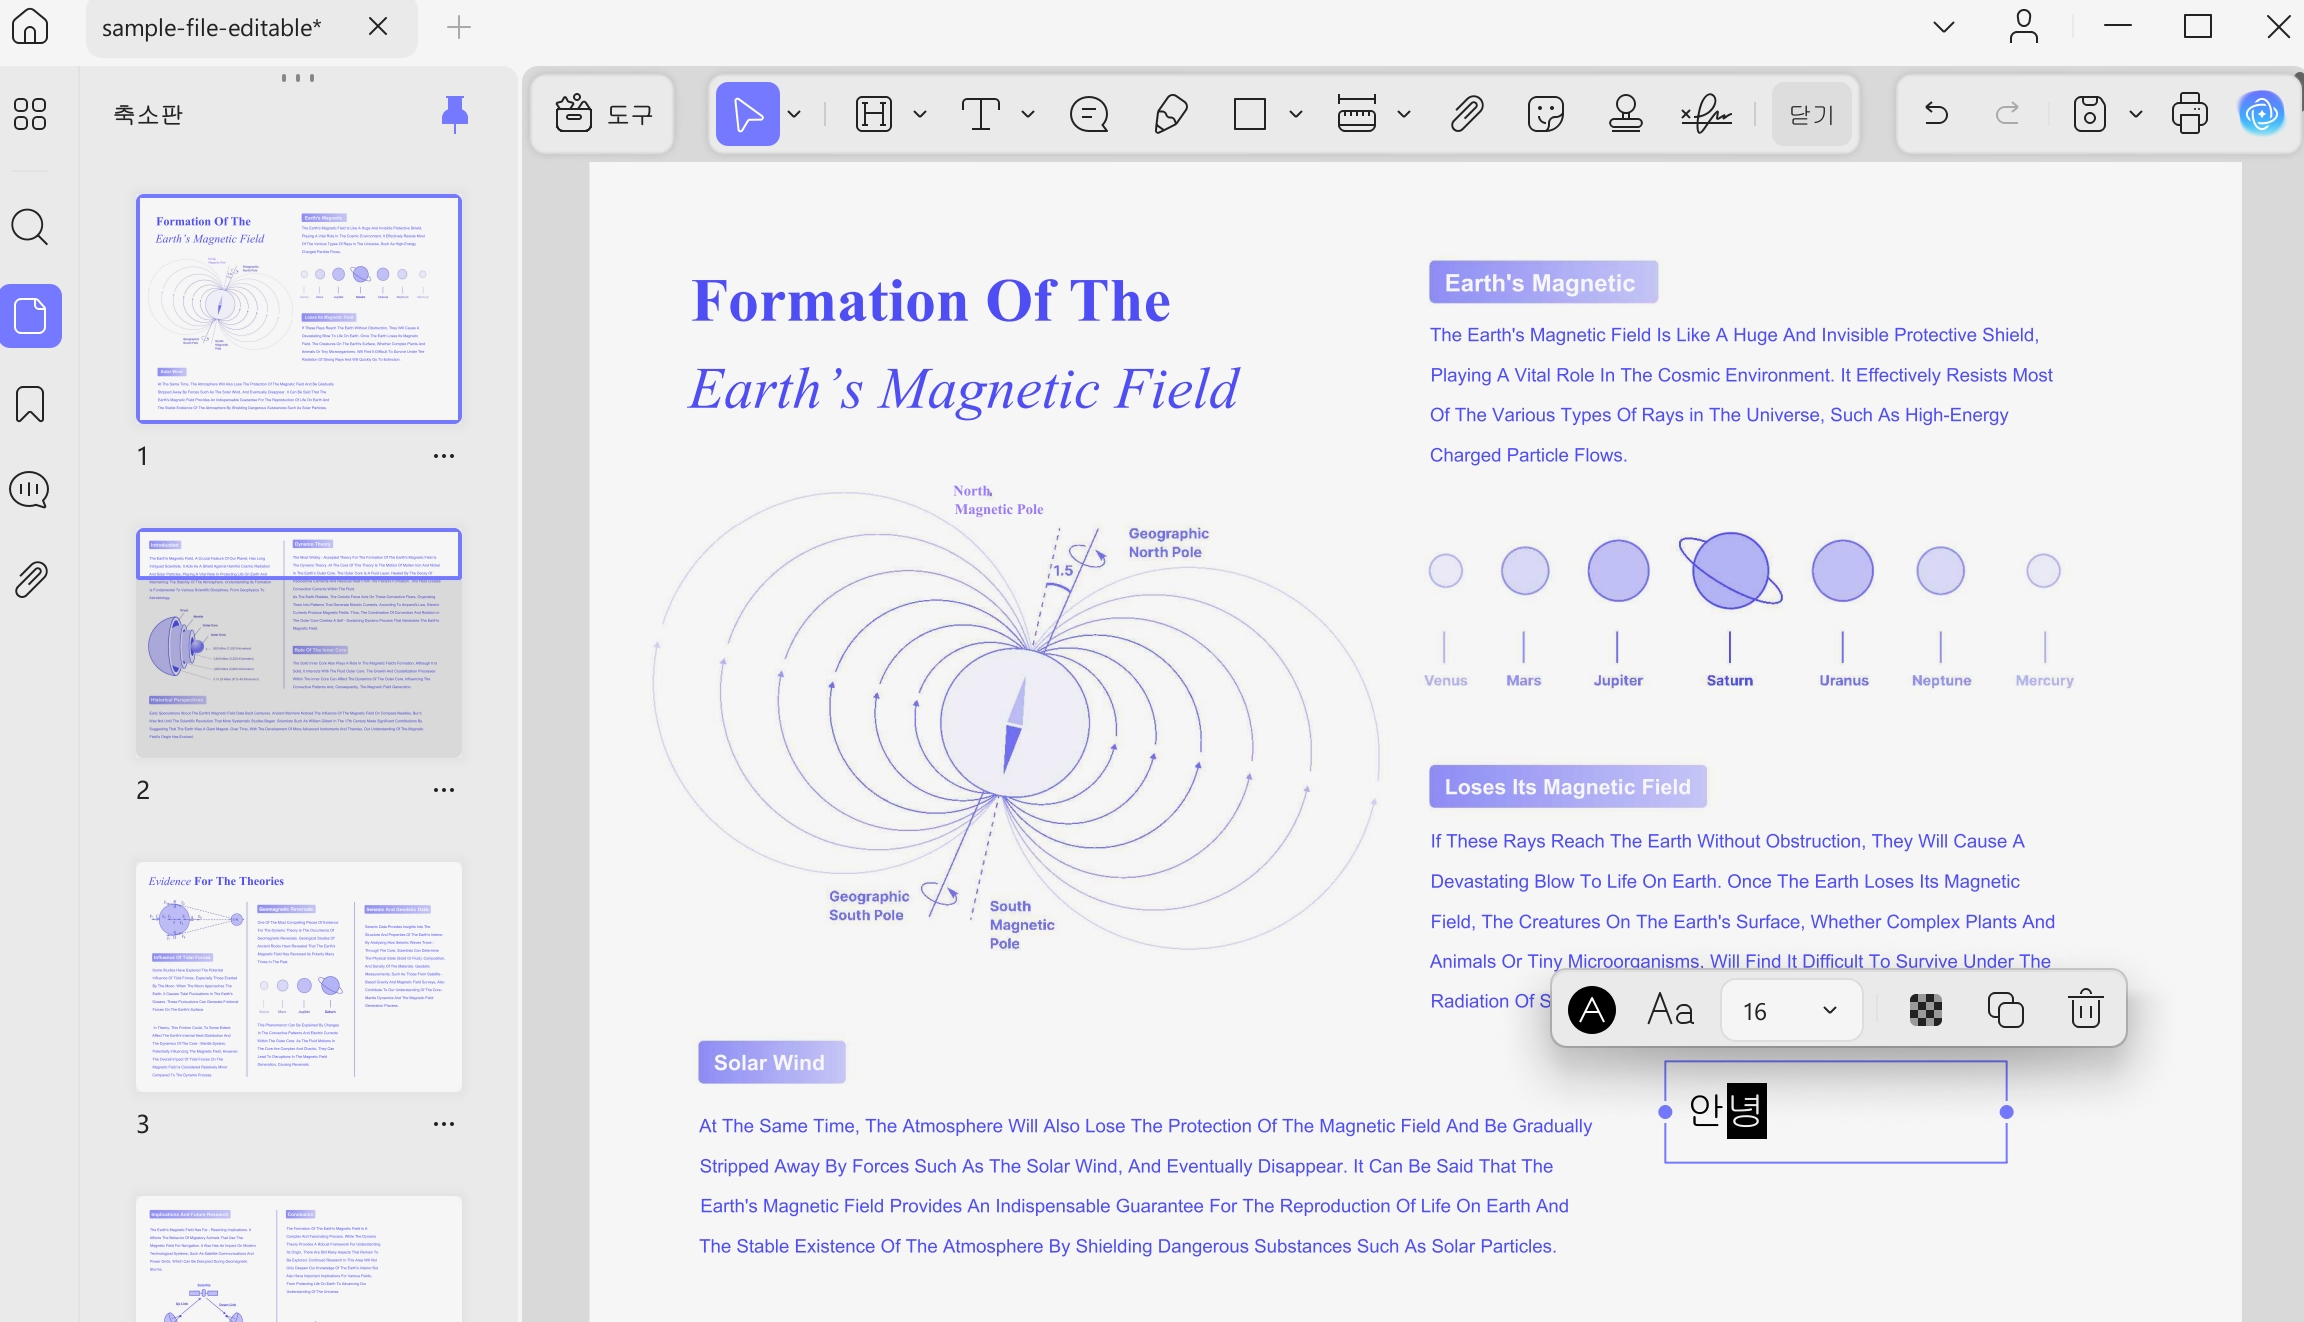
Task: Open the bookmarks panel icon
Action: (30, 404)
